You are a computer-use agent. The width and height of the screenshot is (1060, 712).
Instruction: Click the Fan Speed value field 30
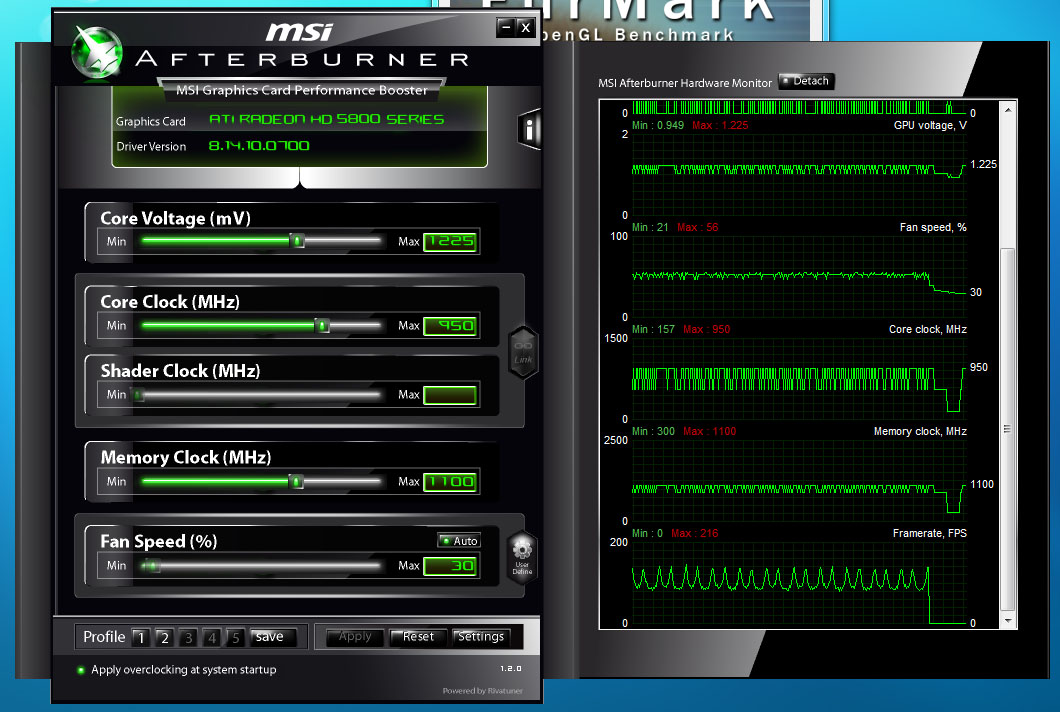[x=451, y=566]
